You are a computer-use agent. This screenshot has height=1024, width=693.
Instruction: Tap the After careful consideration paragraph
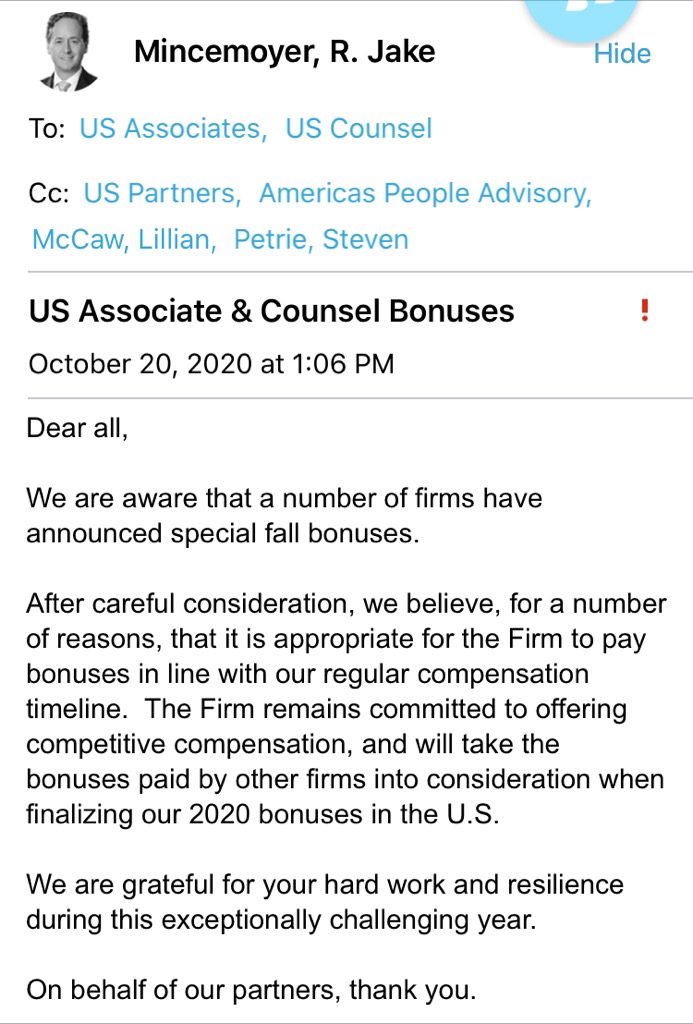[346, 709]
